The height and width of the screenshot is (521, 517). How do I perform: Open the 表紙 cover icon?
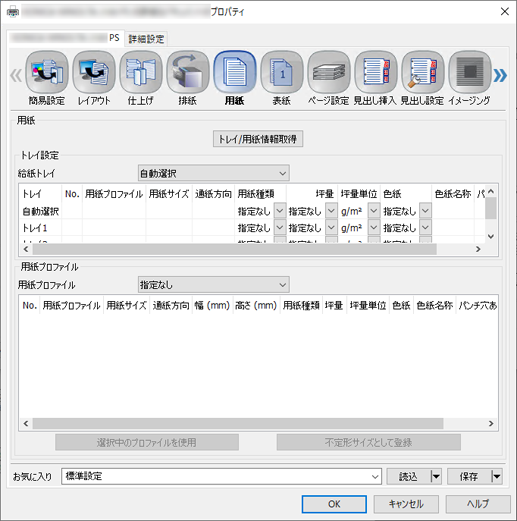point(282,72)
